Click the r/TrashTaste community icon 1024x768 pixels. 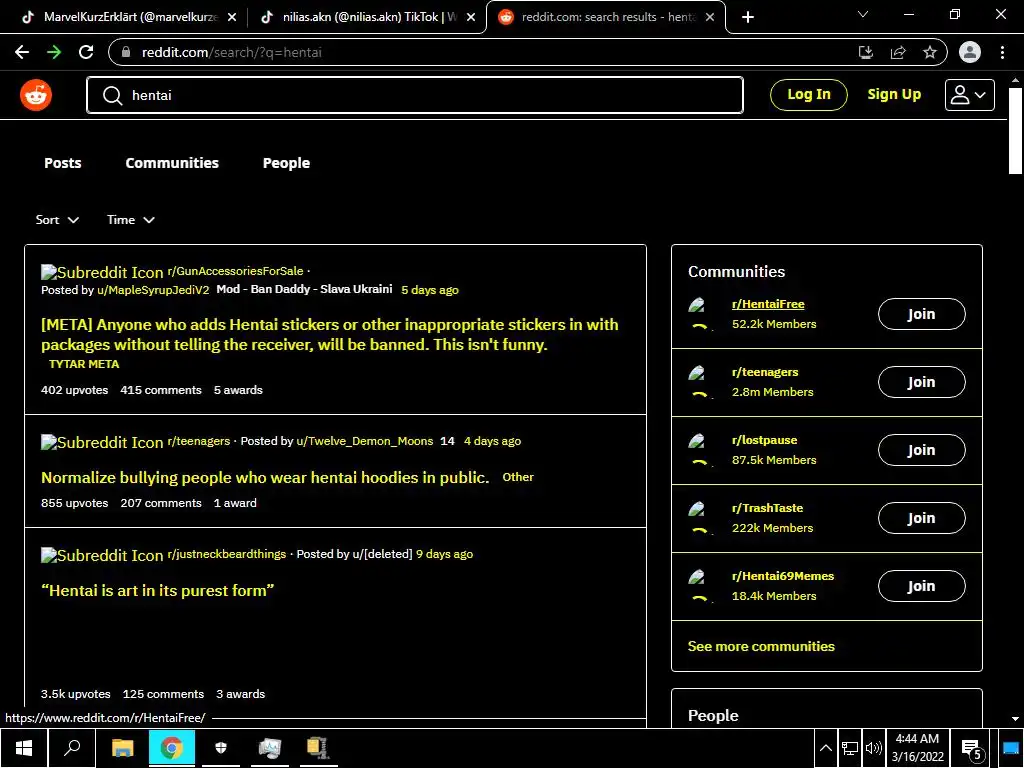[699, 518]
